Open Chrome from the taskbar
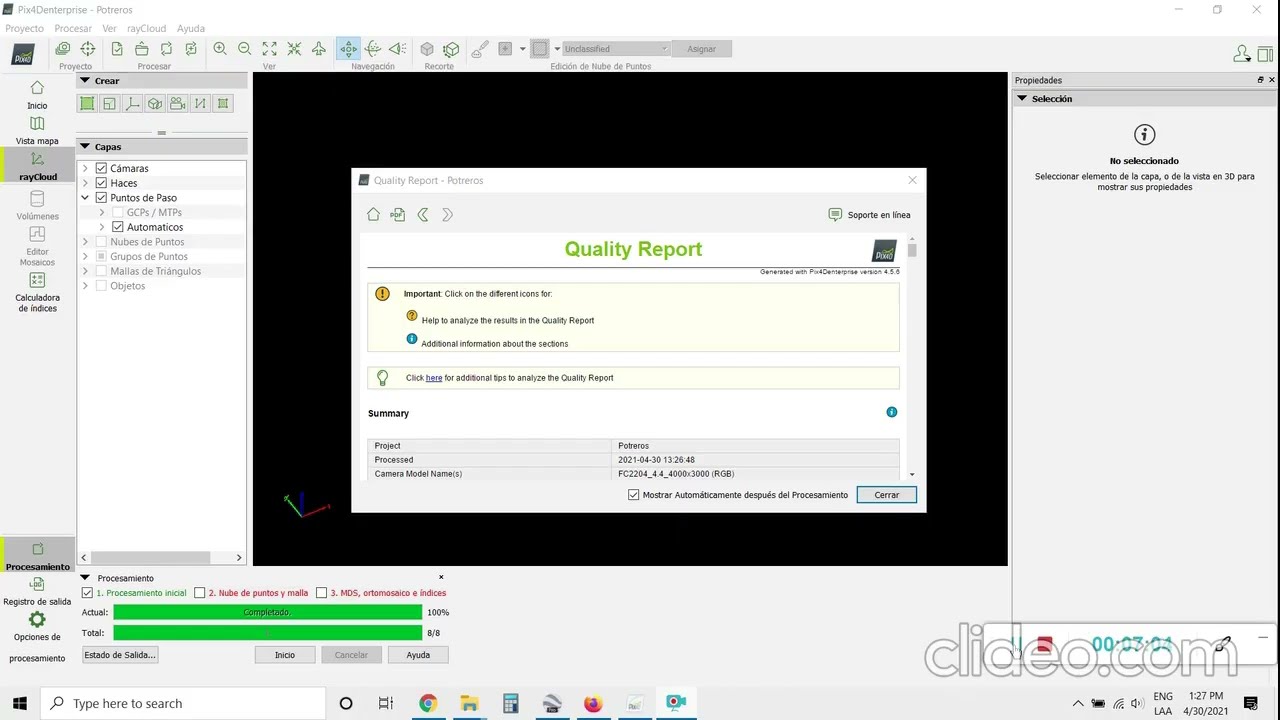1280x720 pixels. coord(428,703)
